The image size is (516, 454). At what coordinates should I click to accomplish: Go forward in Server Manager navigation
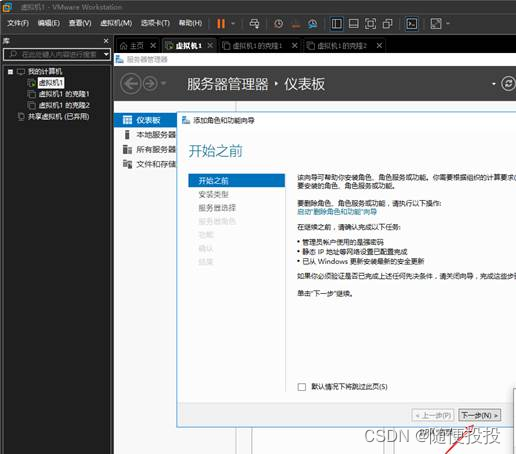pyautogui.click(x=150, y=84)
